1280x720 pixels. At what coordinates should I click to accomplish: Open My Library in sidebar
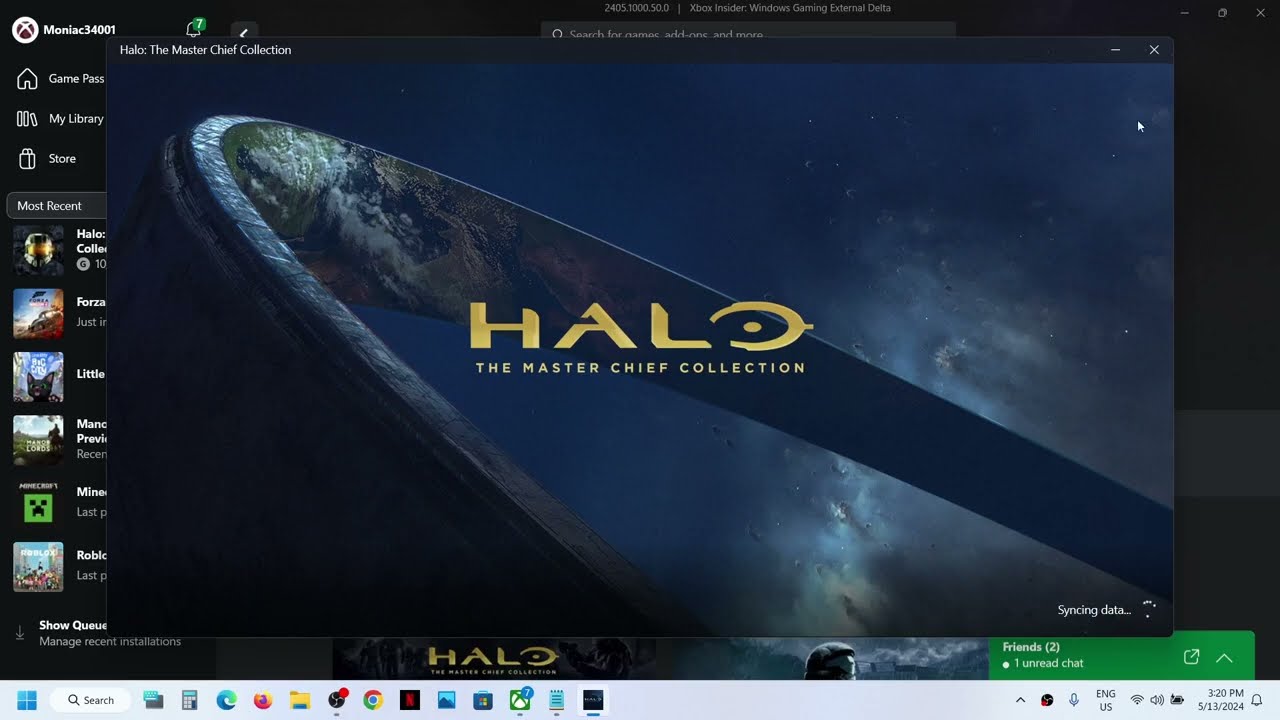coord(60,119)
